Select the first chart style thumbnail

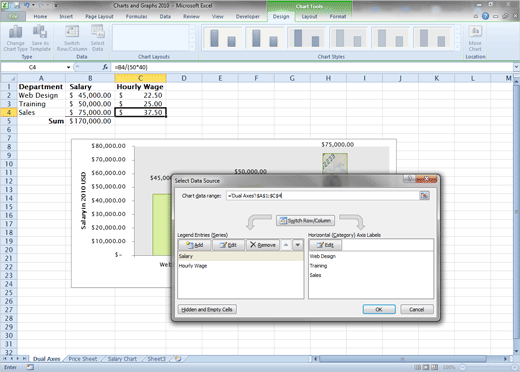pyautogui.click(x=223, y=39)
